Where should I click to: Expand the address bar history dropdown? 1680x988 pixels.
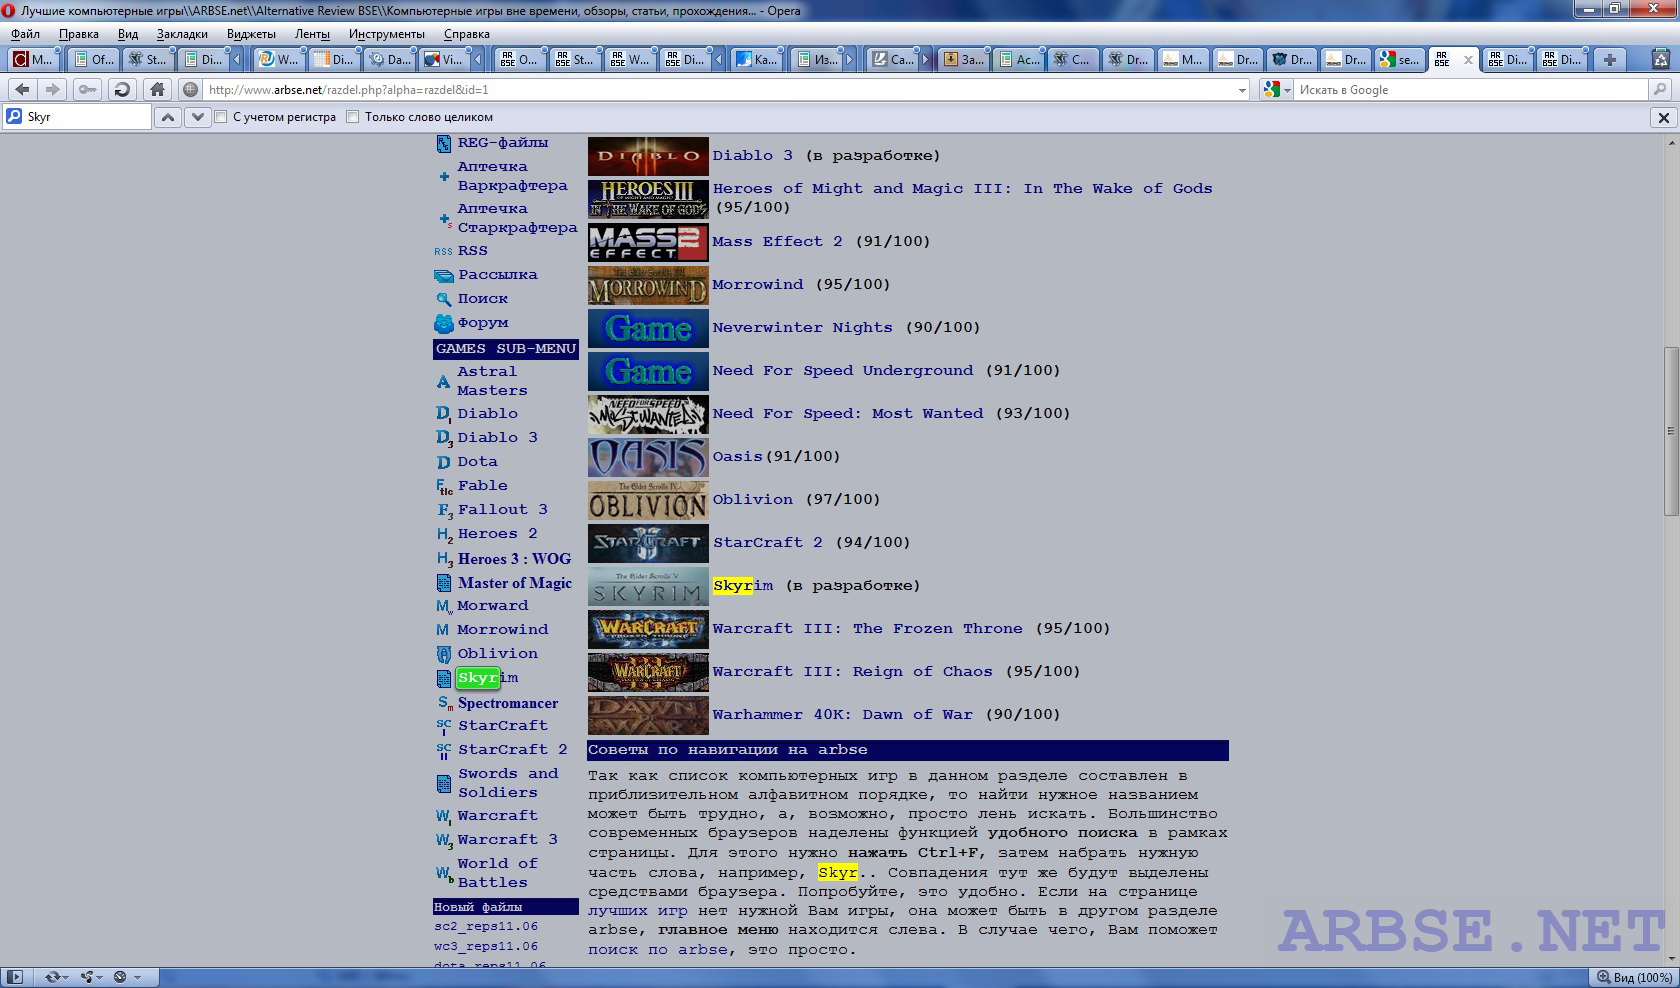1242,90
